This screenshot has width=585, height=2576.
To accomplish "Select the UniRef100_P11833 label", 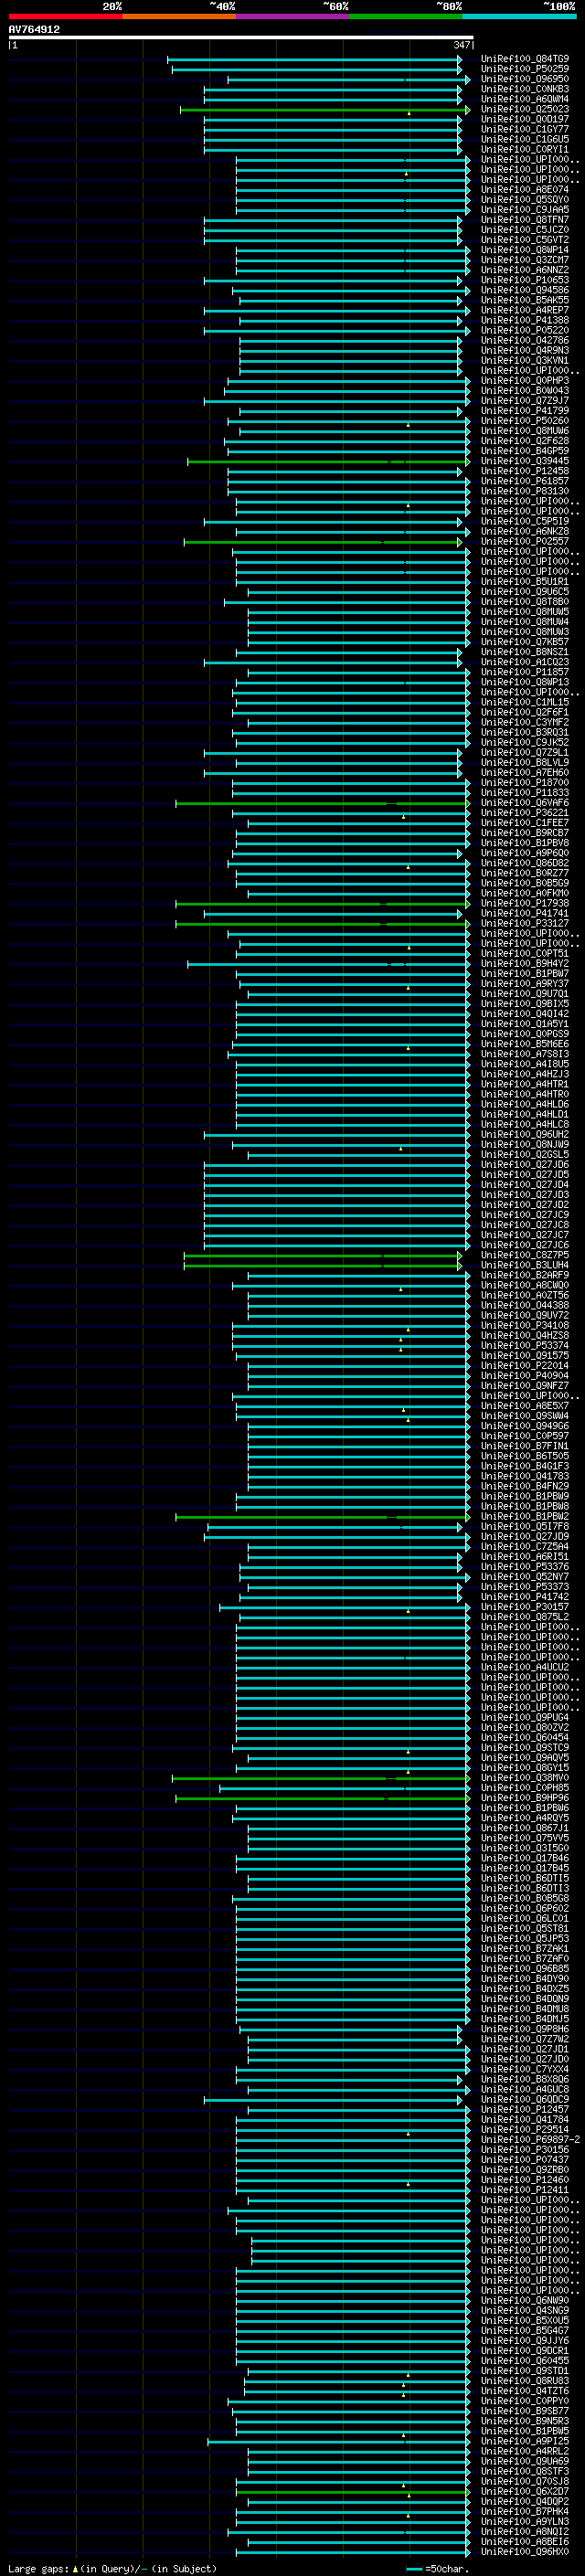I will (x=525, y=793).
